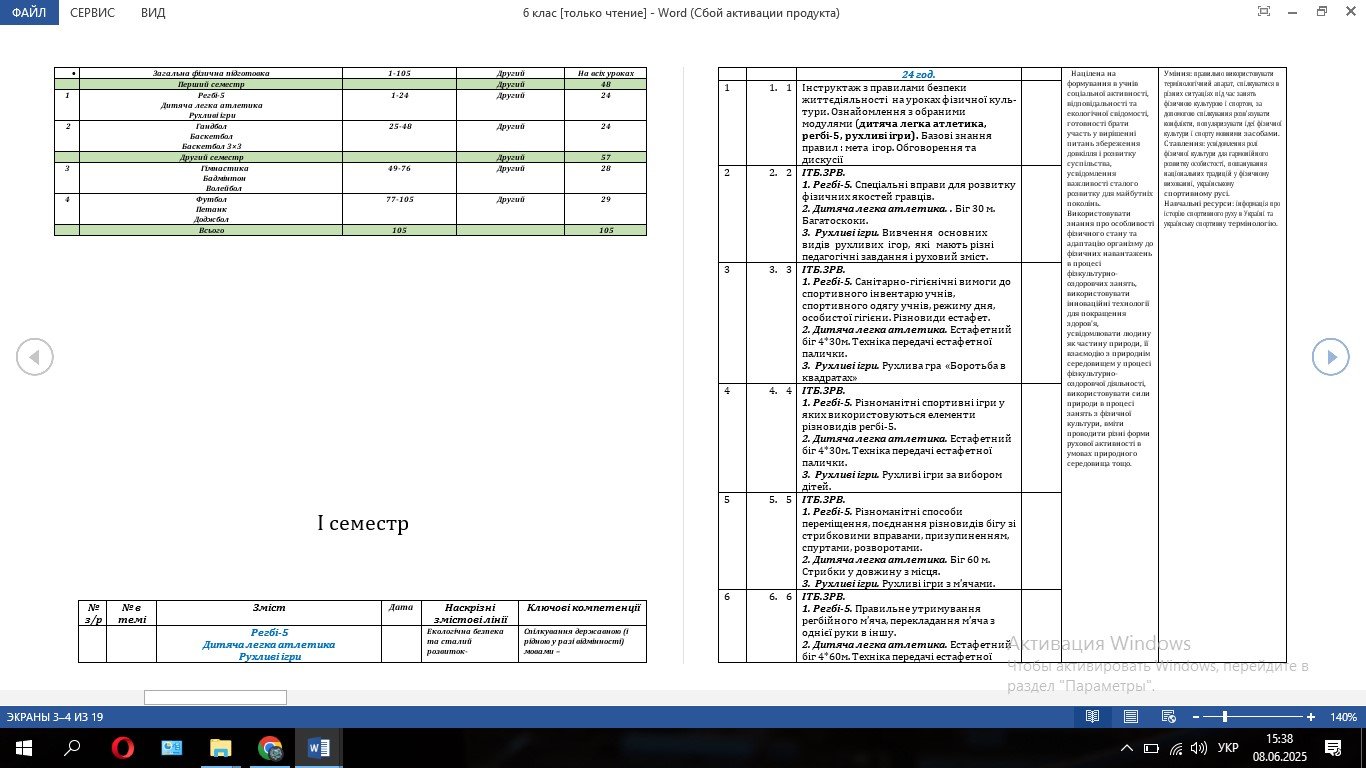Click the 'Навчальні ресурси' paragraph in right column
Screen dimensions: 1366x768
click(1221, 213)
